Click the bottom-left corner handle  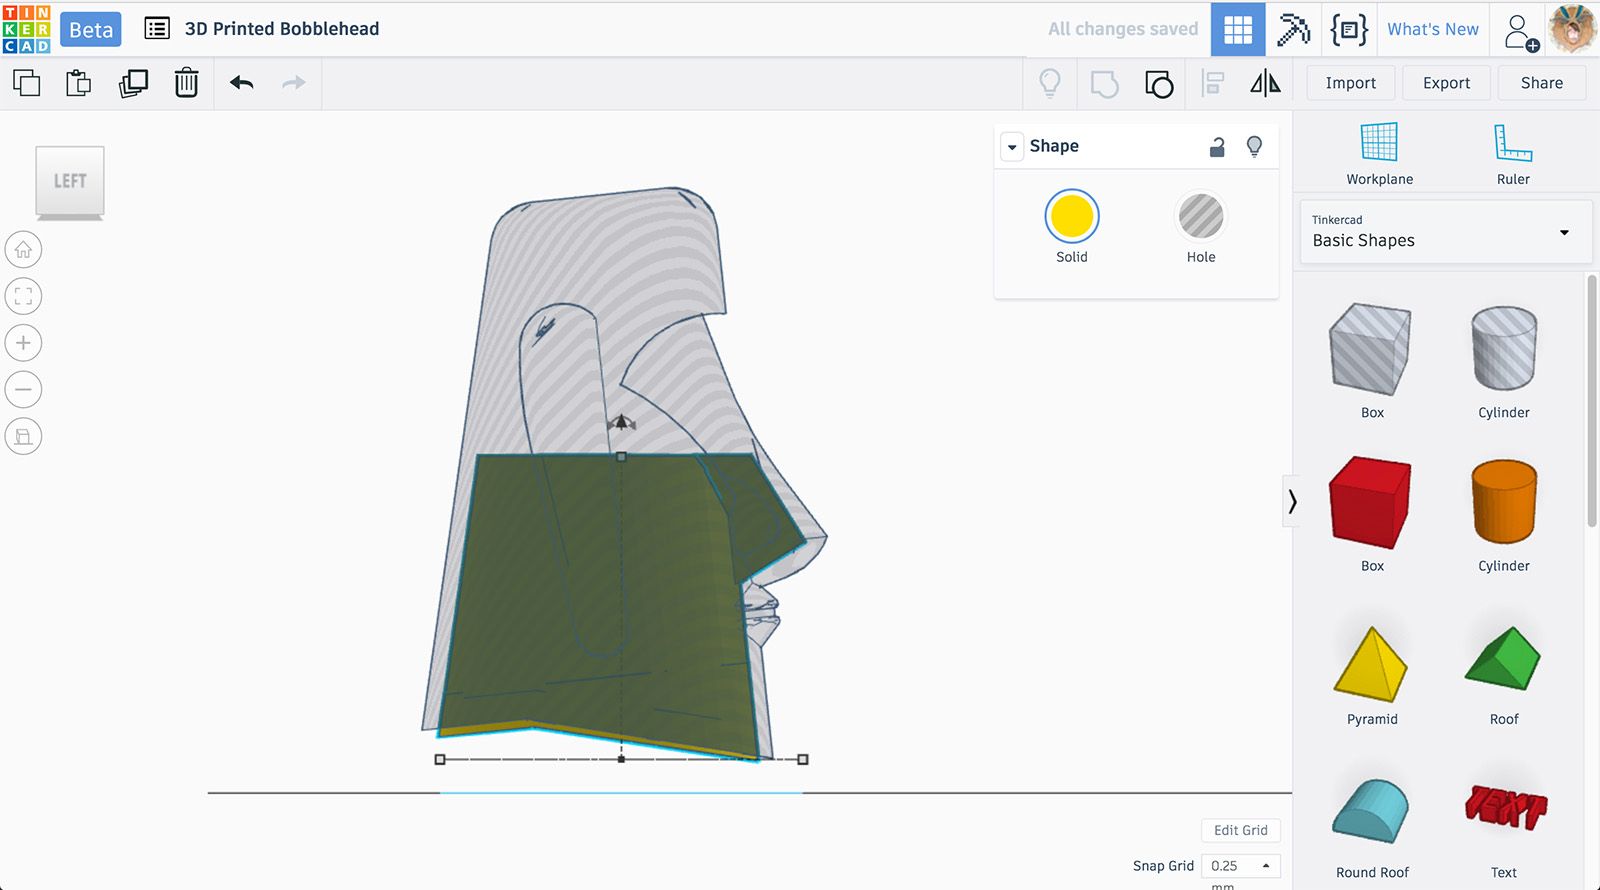(x=440, y=760)
